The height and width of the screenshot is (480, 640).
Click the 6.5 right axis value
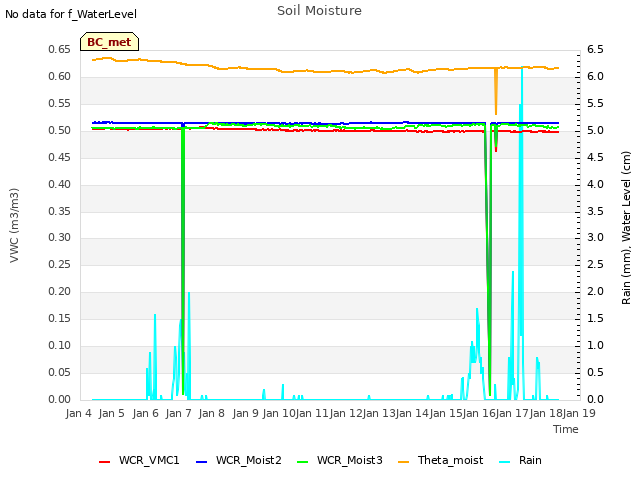(x=595, y=49)
